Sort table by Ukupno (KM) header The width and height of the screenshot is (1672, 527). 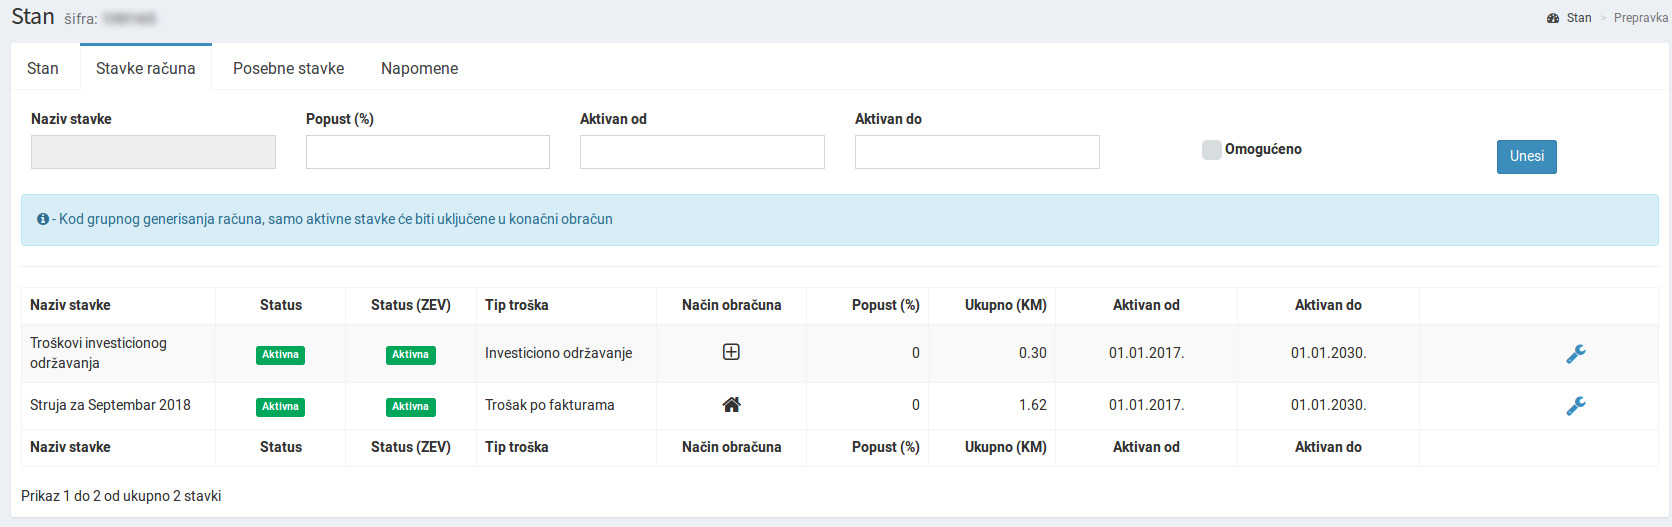point(1005,305)
